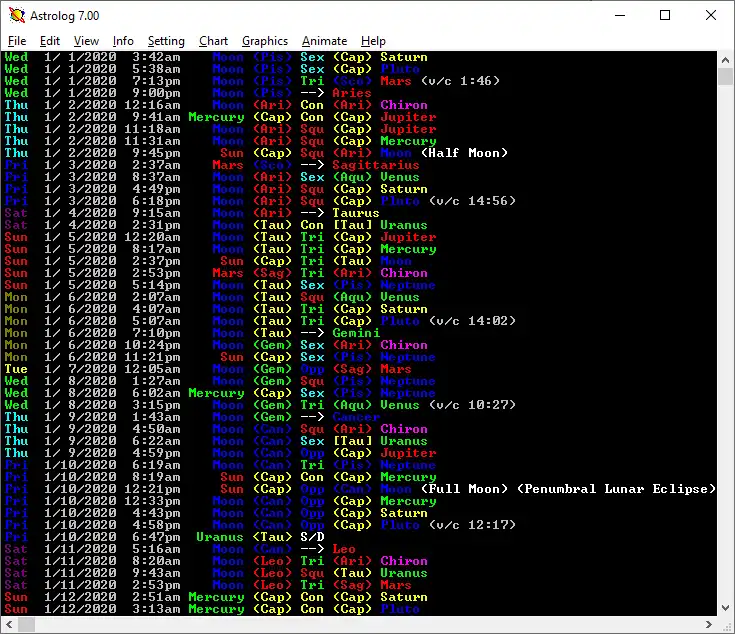
Task: Click 'Uranus' in the S/D row
Action: tap(220, 537)
